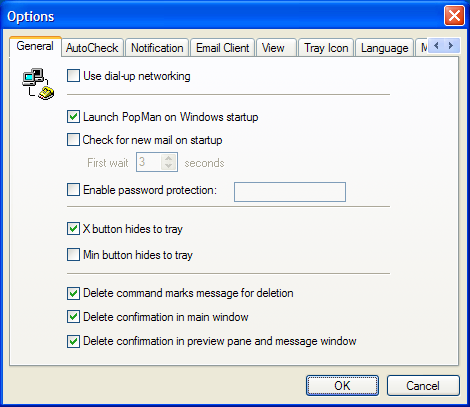Switch to the Tray Icon tab
This screenshot has width=470, height=407.
[326, 48]
